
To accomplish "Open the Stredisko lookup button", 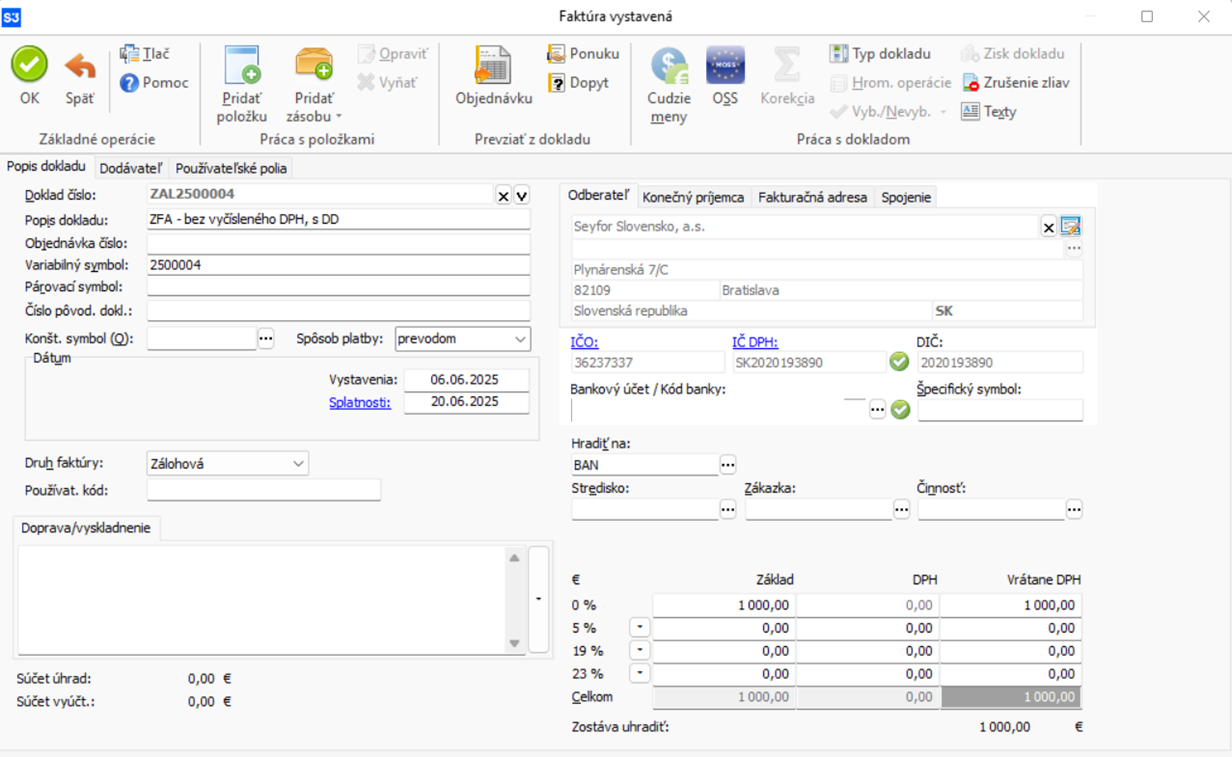I will click(728, 509).
